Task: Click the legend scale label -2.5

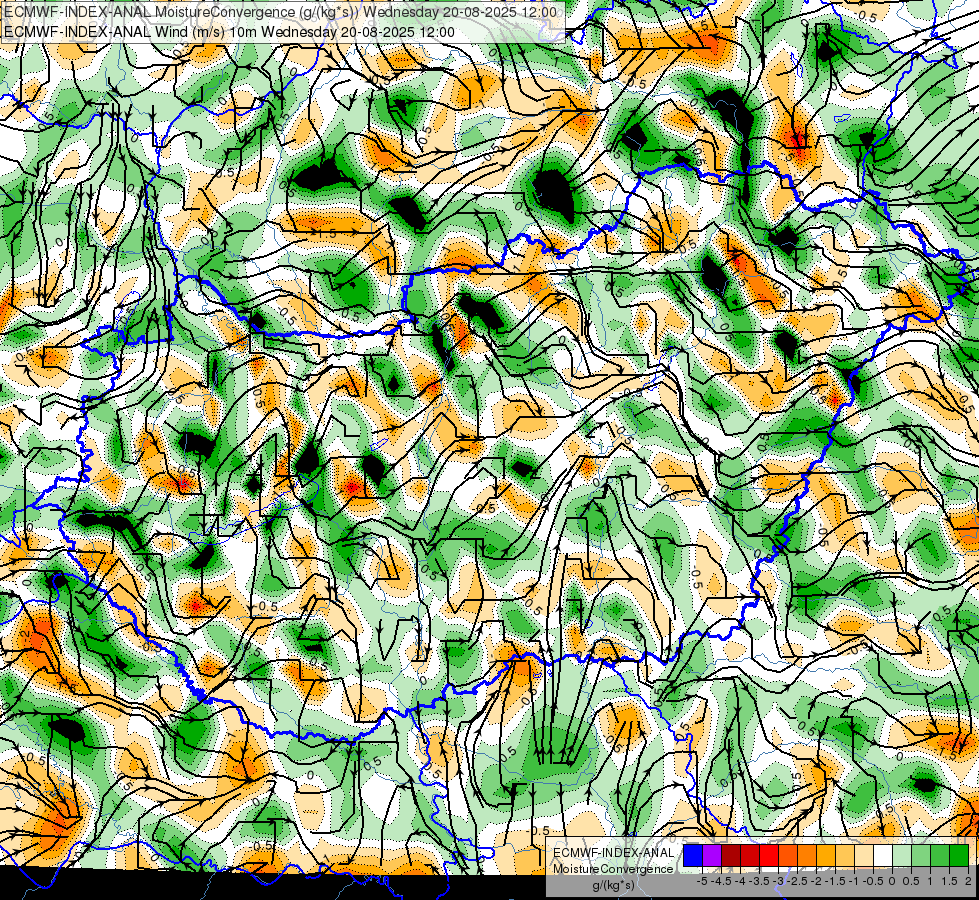Action: tap(797, 881)
